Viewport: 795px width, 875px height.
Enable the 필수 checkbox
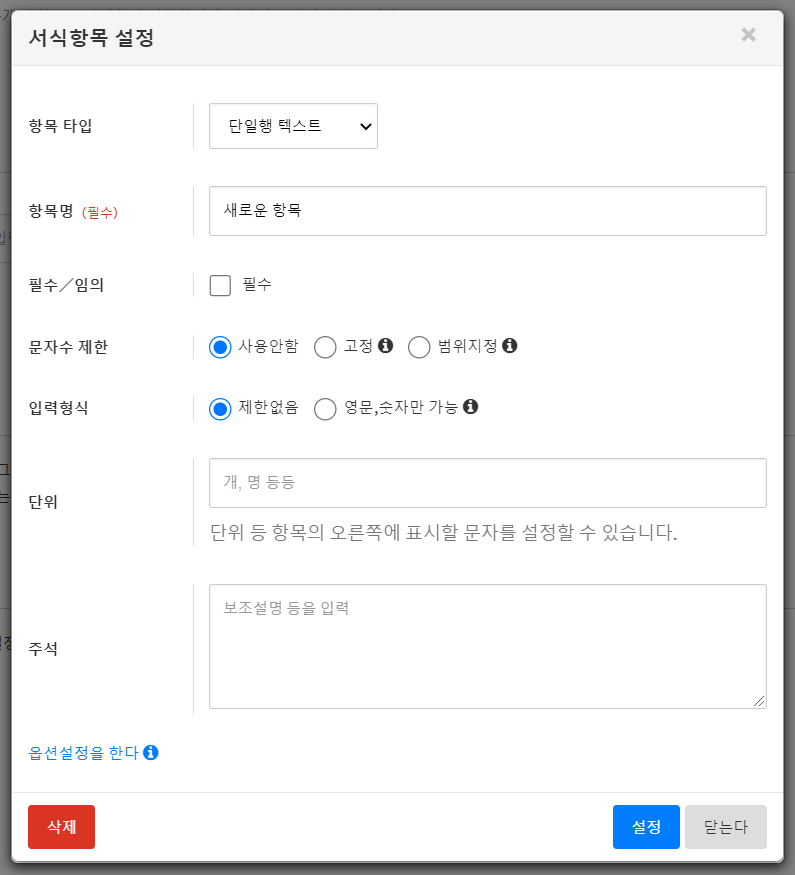click(x=220, y=285)
